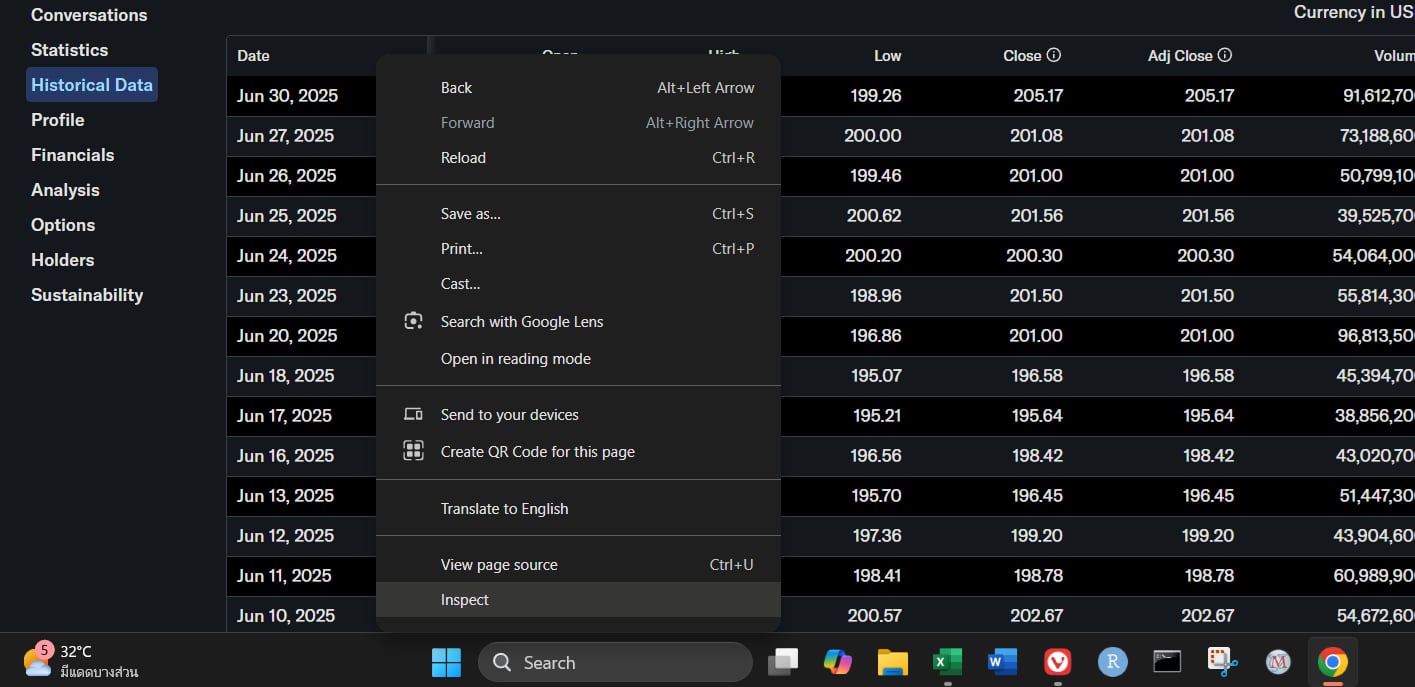Go to the Statistics sidebar link

pyautogui.click(x=69, y=50)
